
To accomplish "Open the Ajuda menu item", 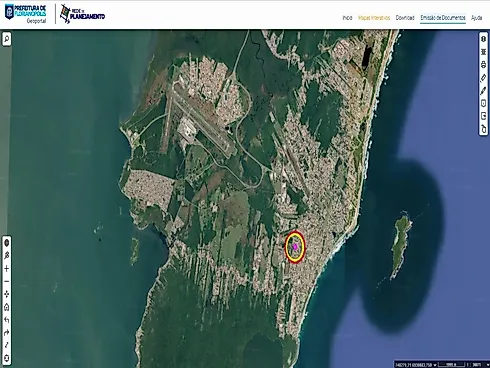I will point(477,18).
